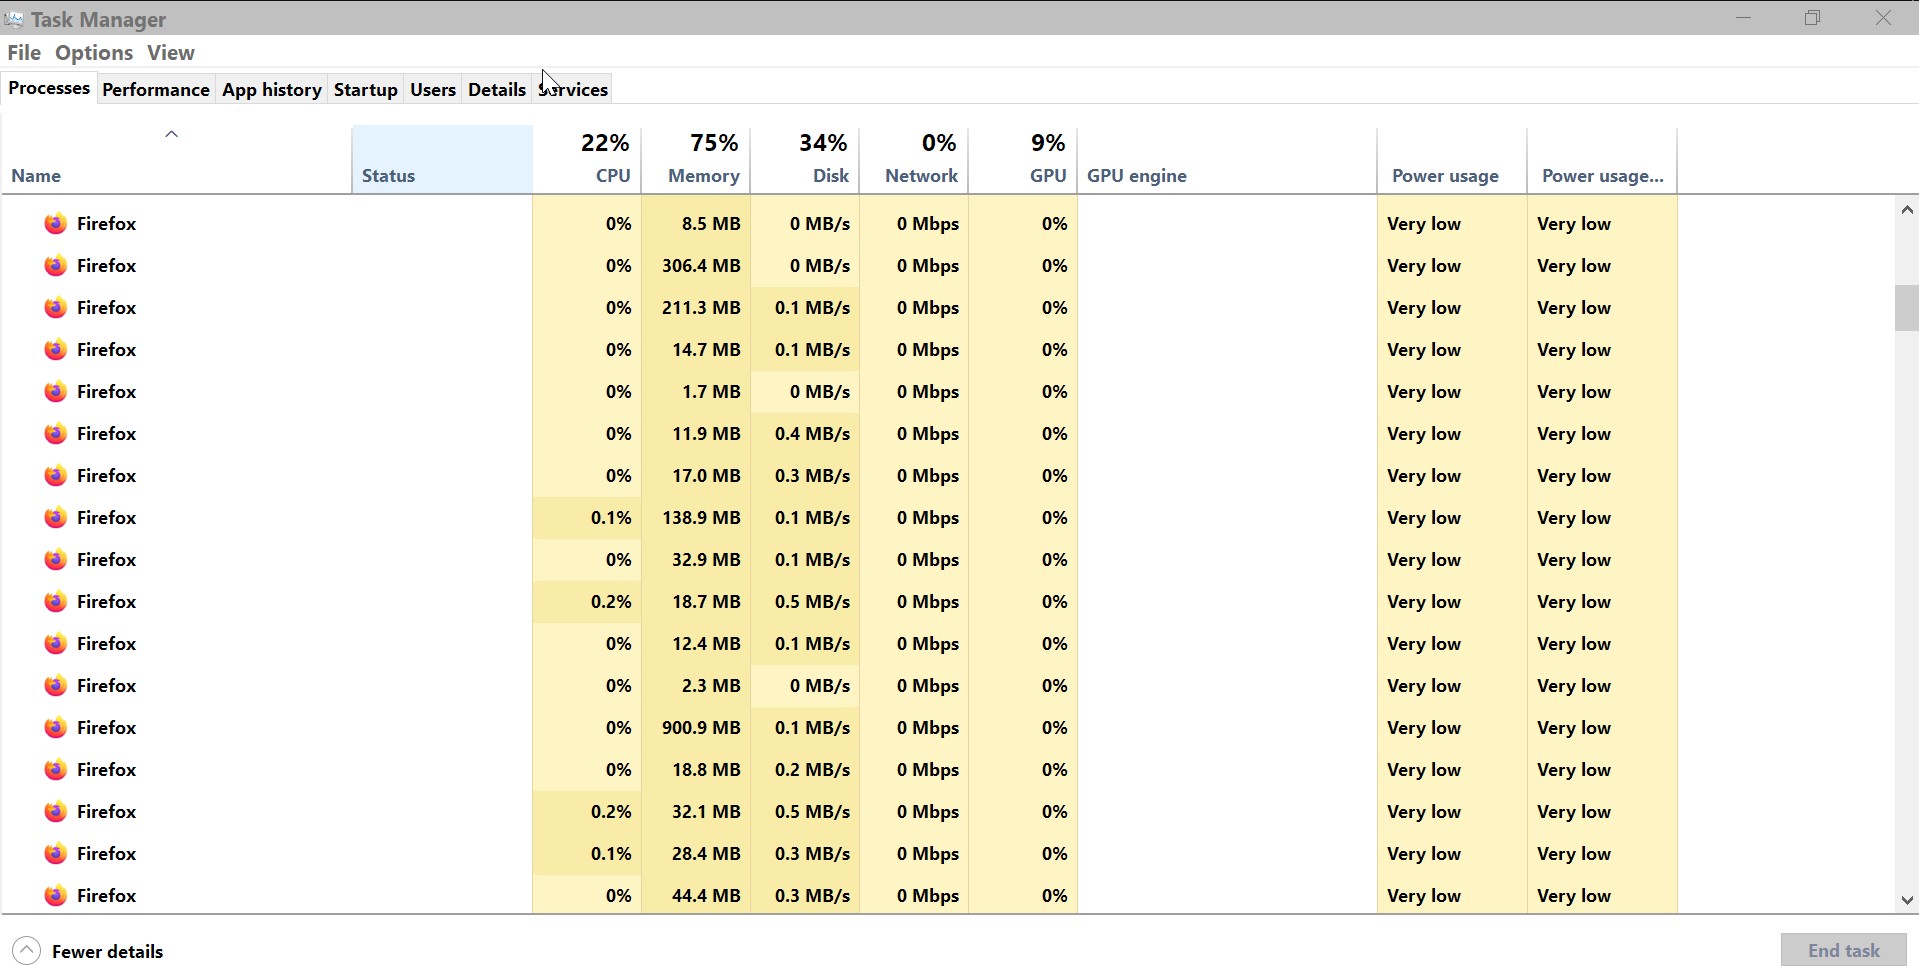Click the Firefox icon using 211.3 MB memory
The height and width of the screenshot is (966, 1919).
point(56,307)
